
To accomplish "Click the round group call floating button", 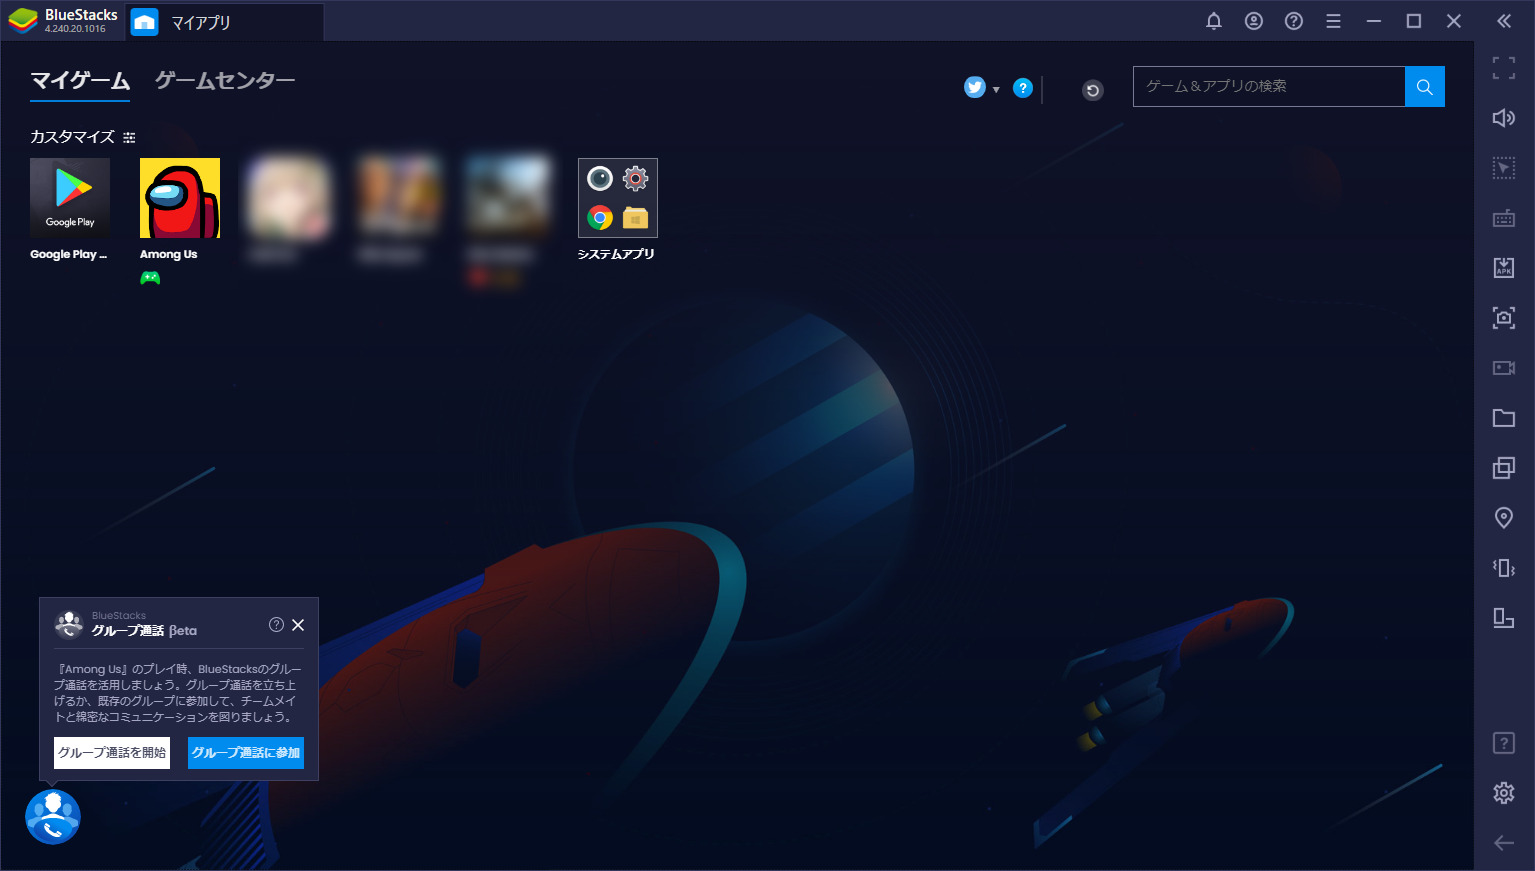I will (x=53, y=817).
